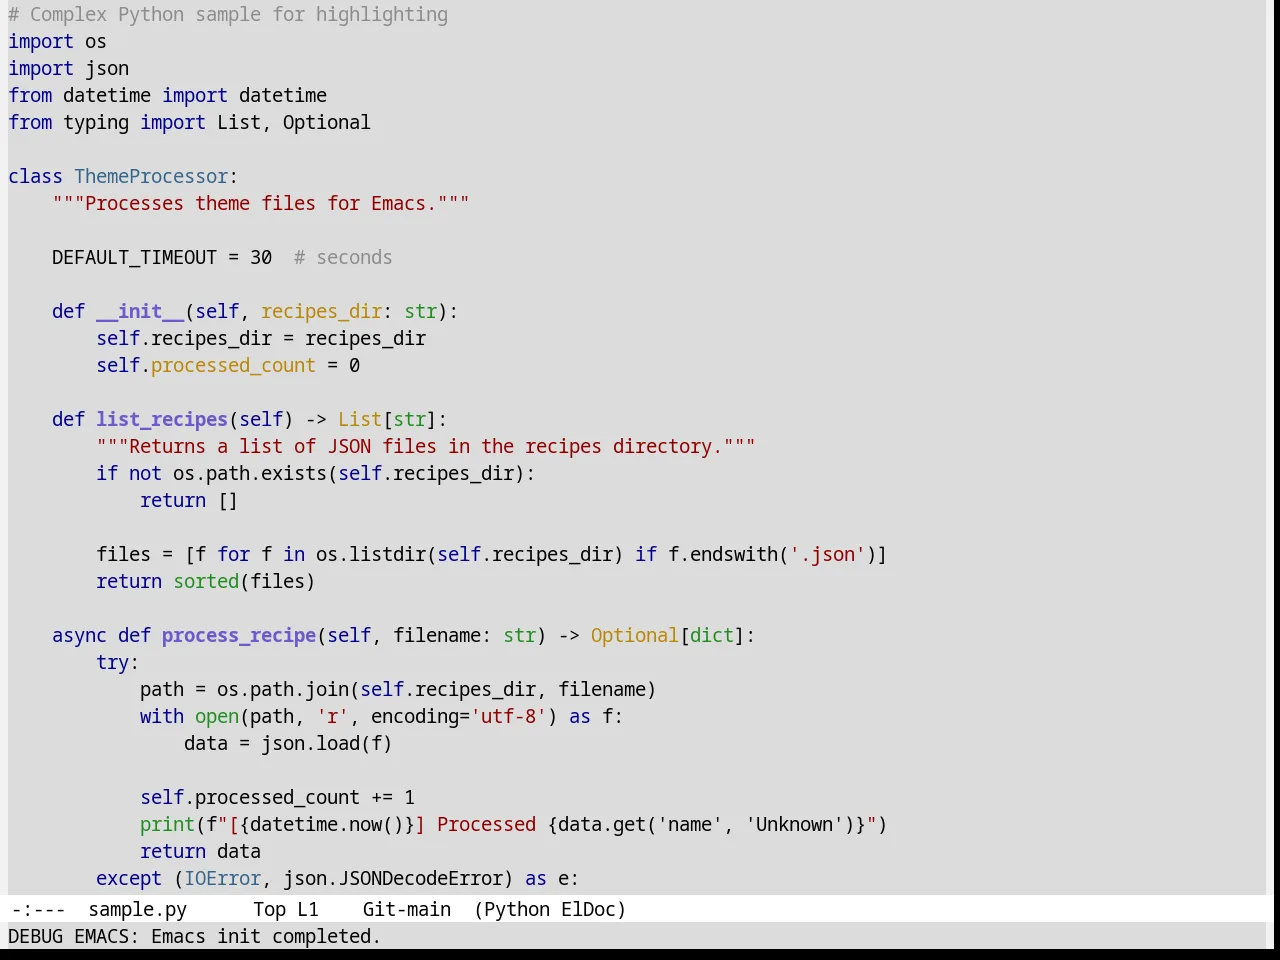The width and height of the screenshot is (1280, 960).
Task: Click the process_recipe function name
Action: (239, 635)
